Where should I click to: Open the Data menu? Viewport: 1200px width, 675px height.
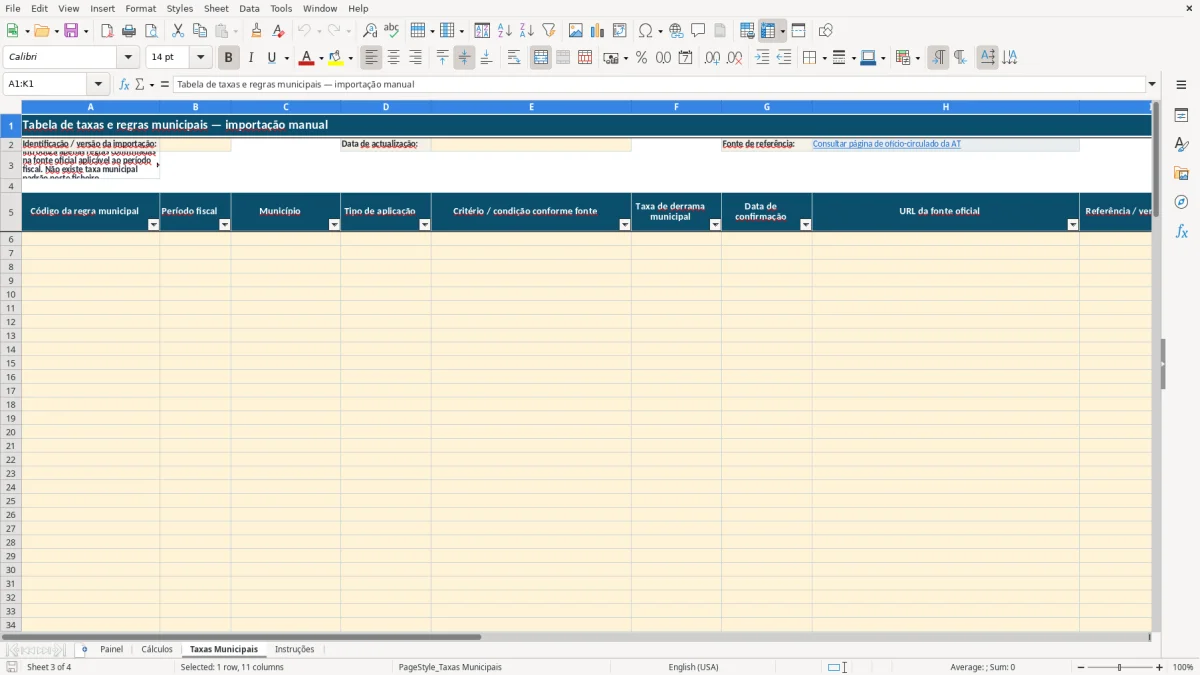click(x=249, y=8)
